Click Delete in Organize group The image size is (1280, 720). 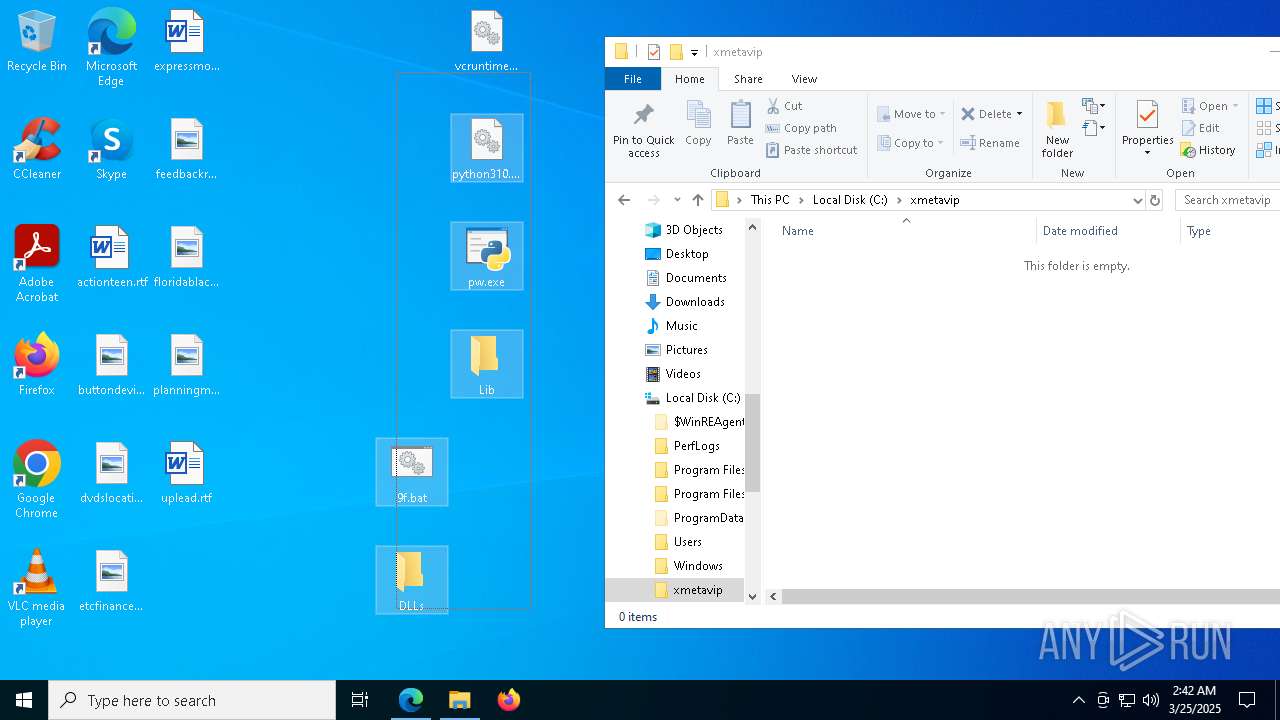(x=992, y=114)
